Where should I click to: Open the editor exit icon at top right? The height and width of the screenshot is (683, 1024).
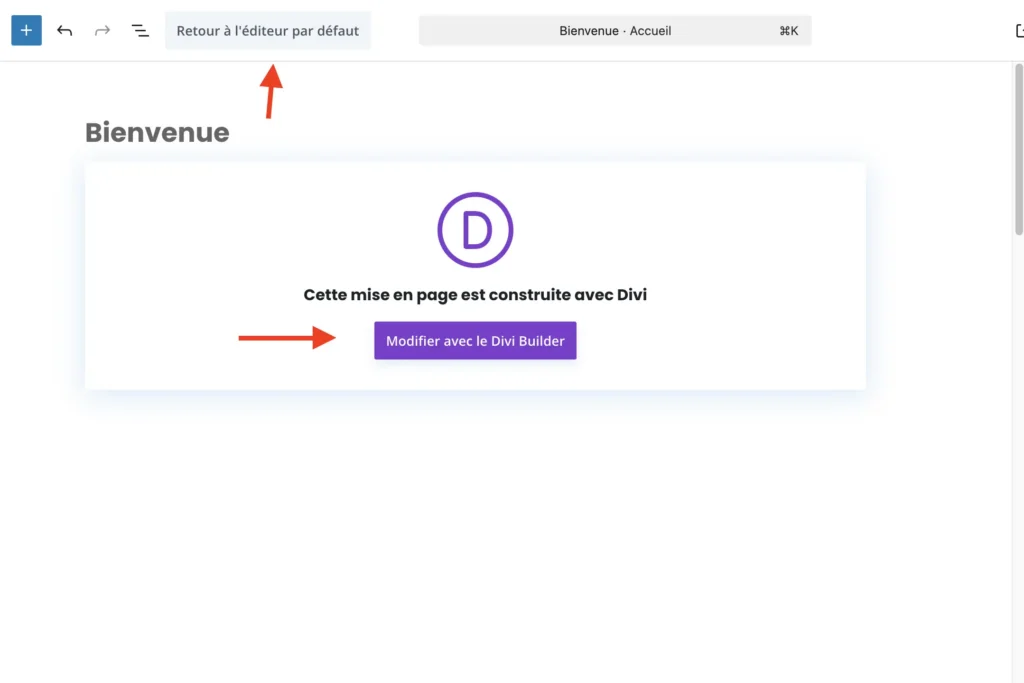coord(1018,30)
